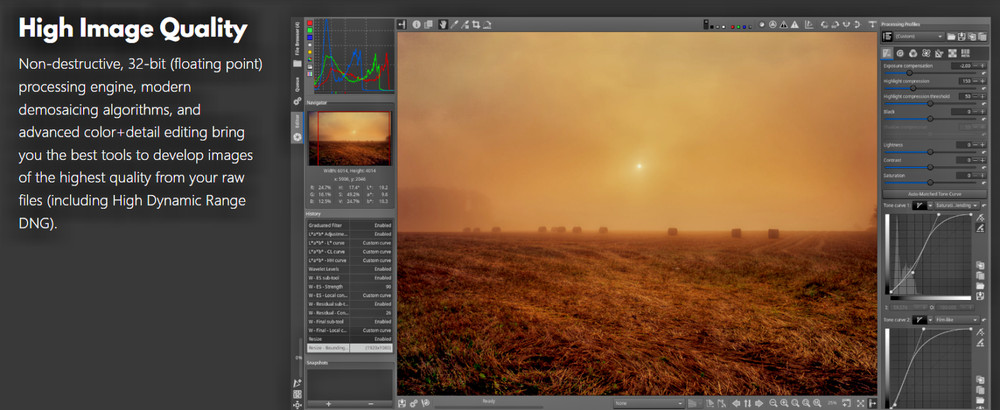Edit current image in external editor
Screen dimensions: 1000x410
[x=425, y=403]
